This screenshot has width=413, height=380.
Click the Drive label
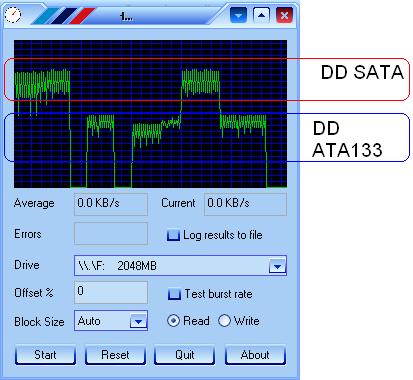(27, 265)
